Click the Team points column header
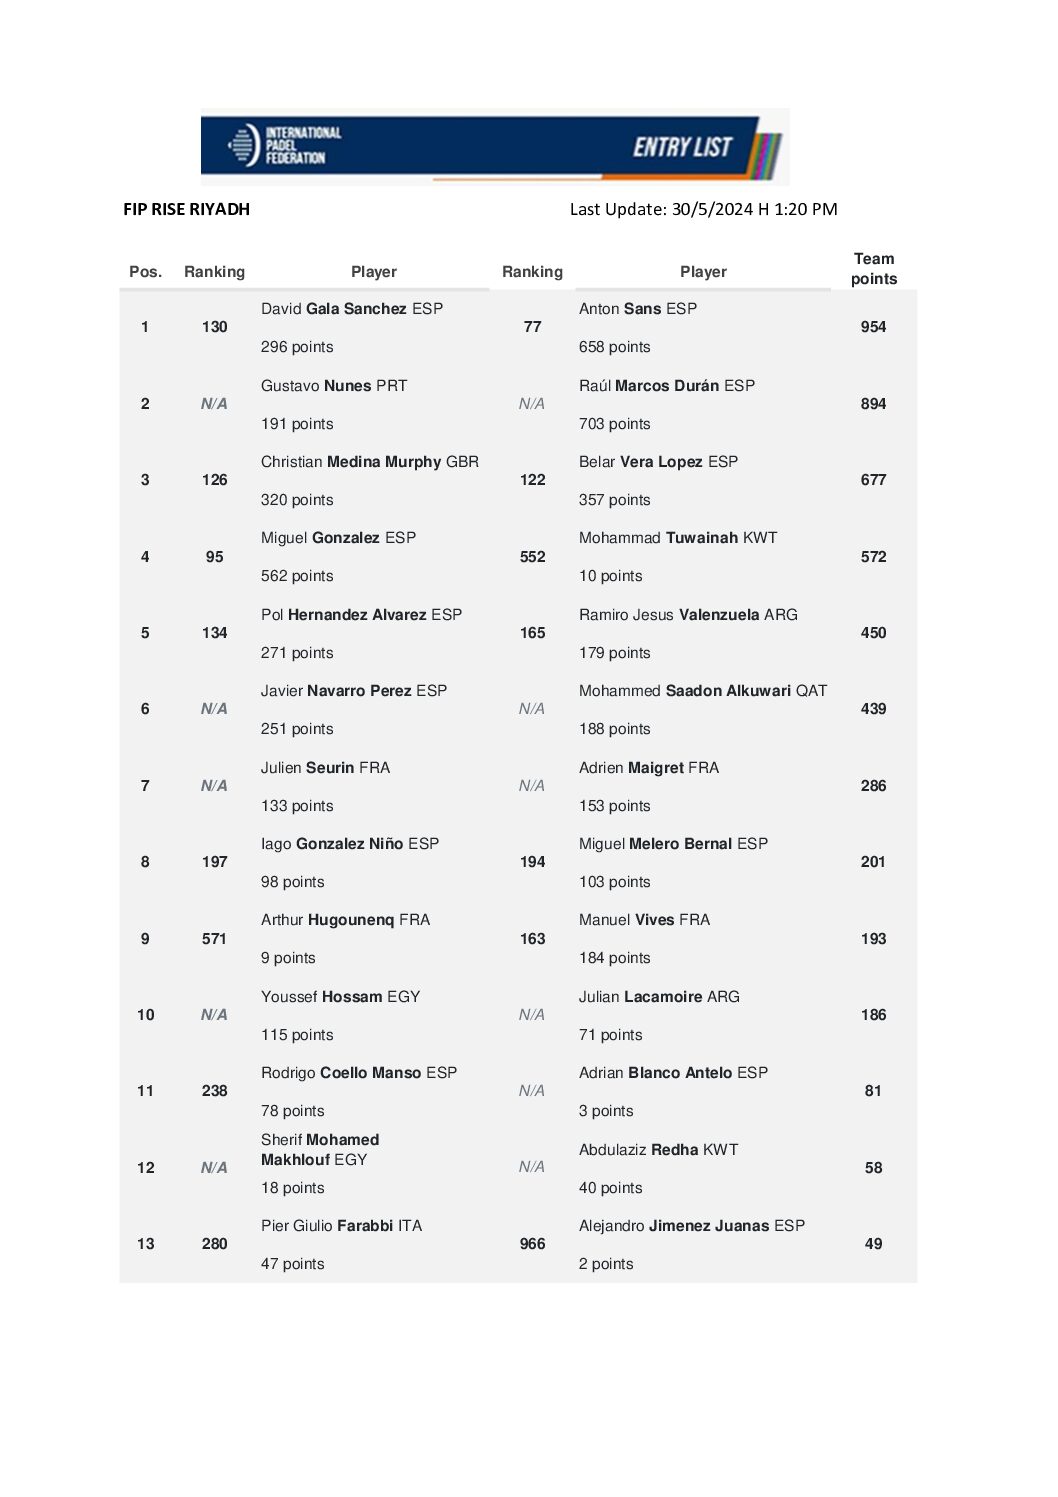Image resolution: width=1058 pixels, height=1497 pixels. coord(873,269)
